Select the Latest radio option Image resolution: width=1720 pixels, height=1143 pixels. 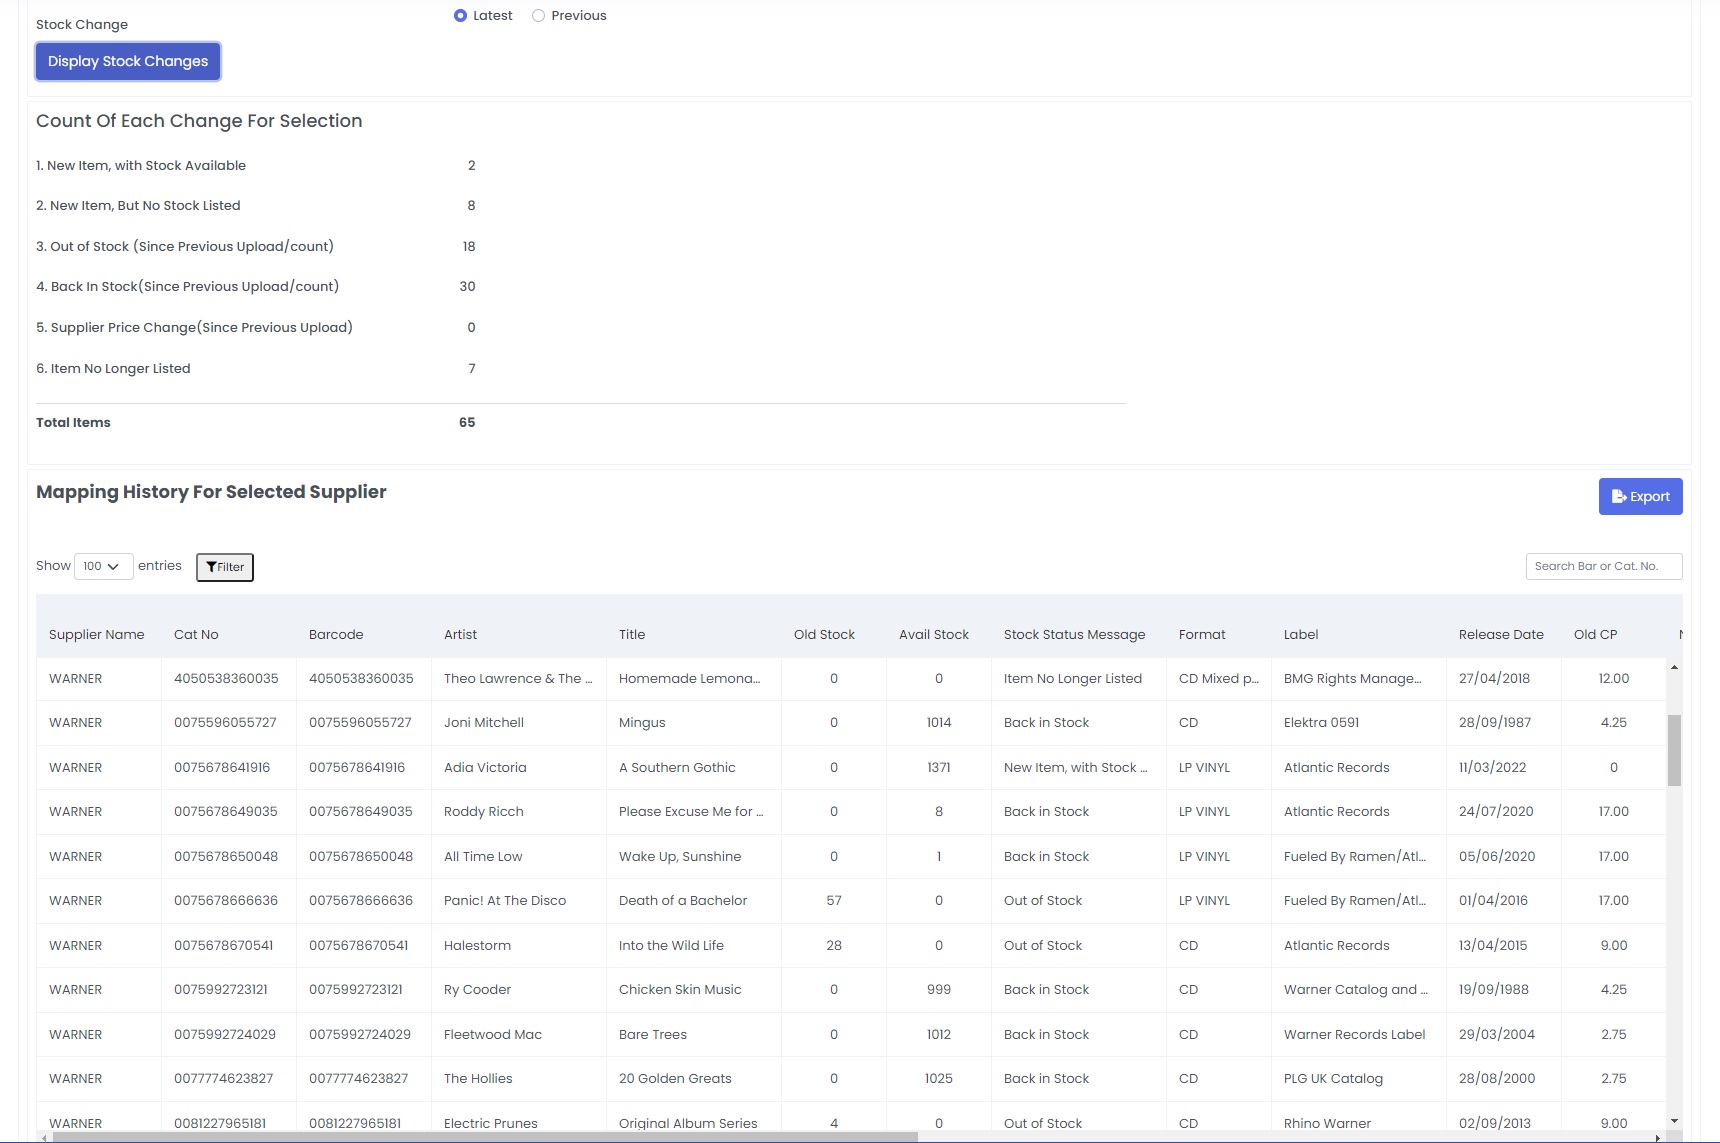[x=460, y=16]
